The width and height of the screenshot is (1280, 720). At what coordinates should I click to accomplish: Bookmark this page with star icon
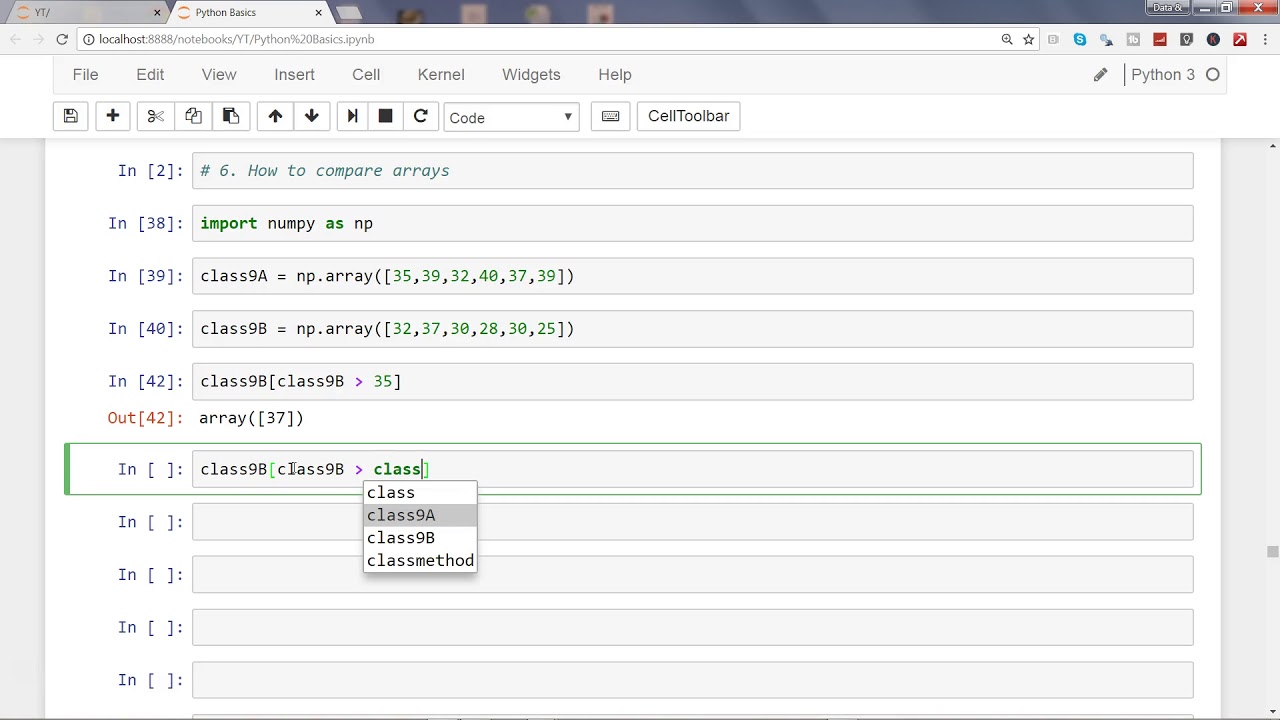tap(1028, 39)
